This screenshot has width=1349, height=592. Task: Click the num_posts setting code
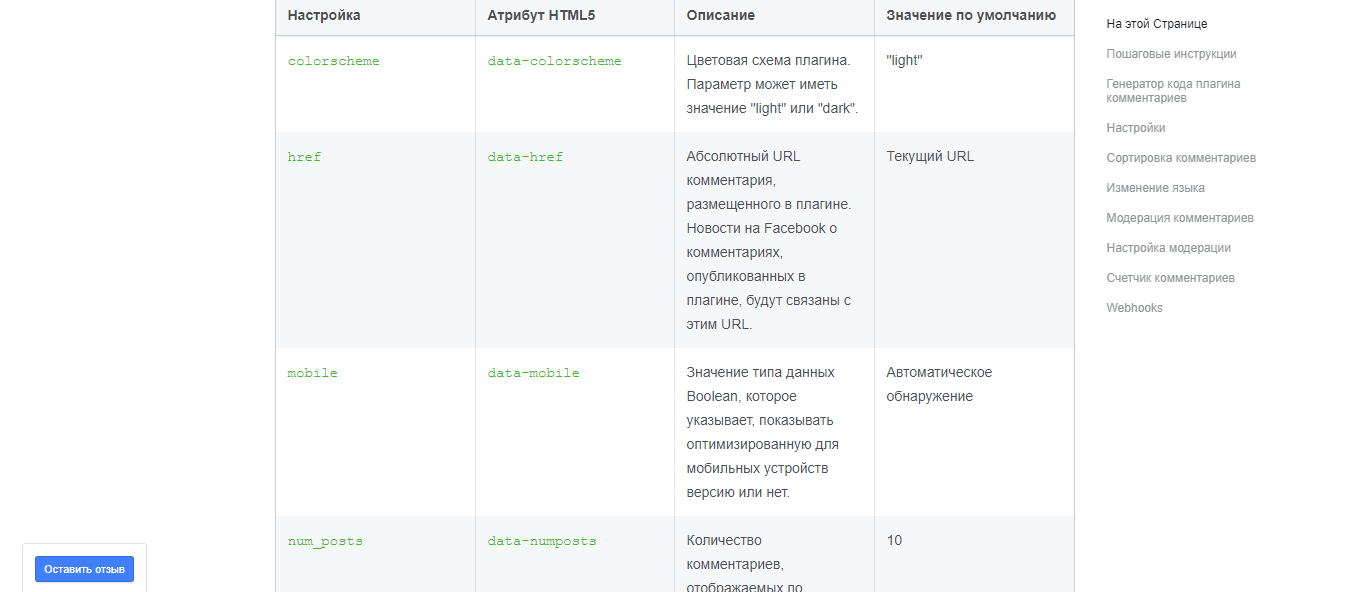coord(325,541)
